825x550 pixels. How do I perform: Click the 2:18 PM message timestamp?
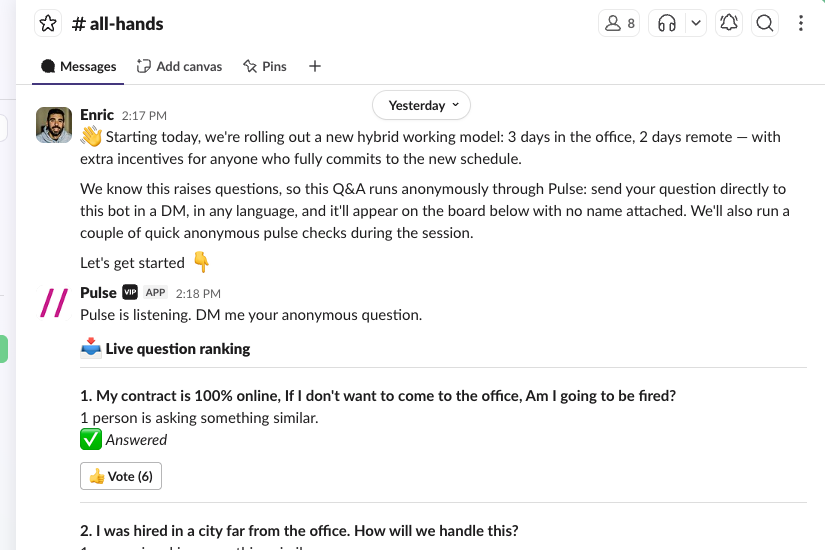pos(198,294)
